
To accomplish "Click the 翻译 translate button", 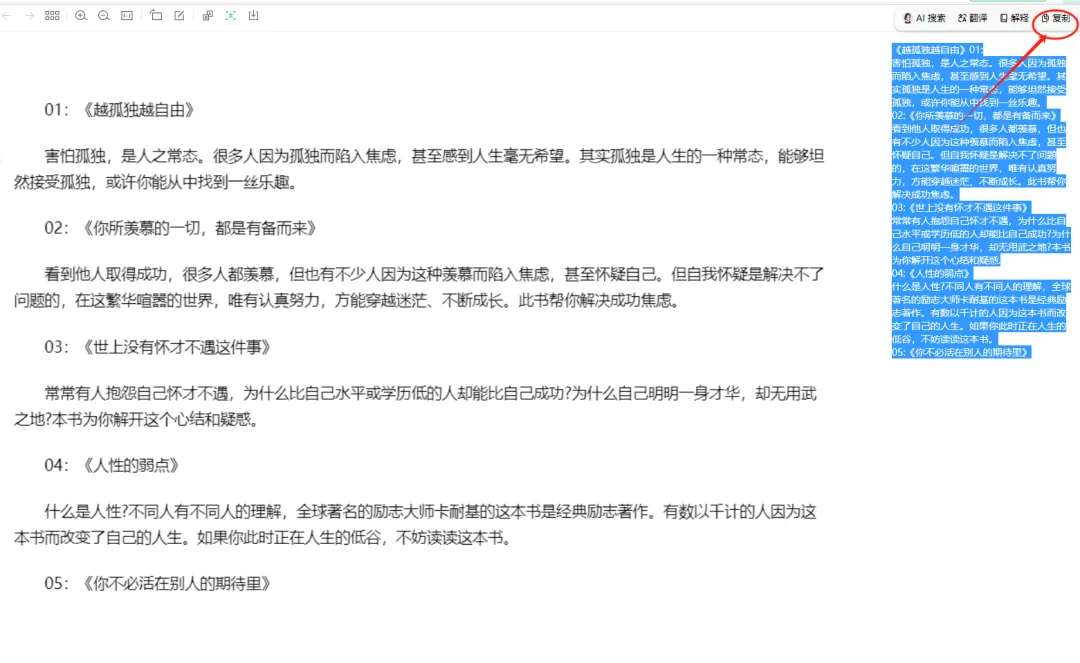I will tap(973, 18).
